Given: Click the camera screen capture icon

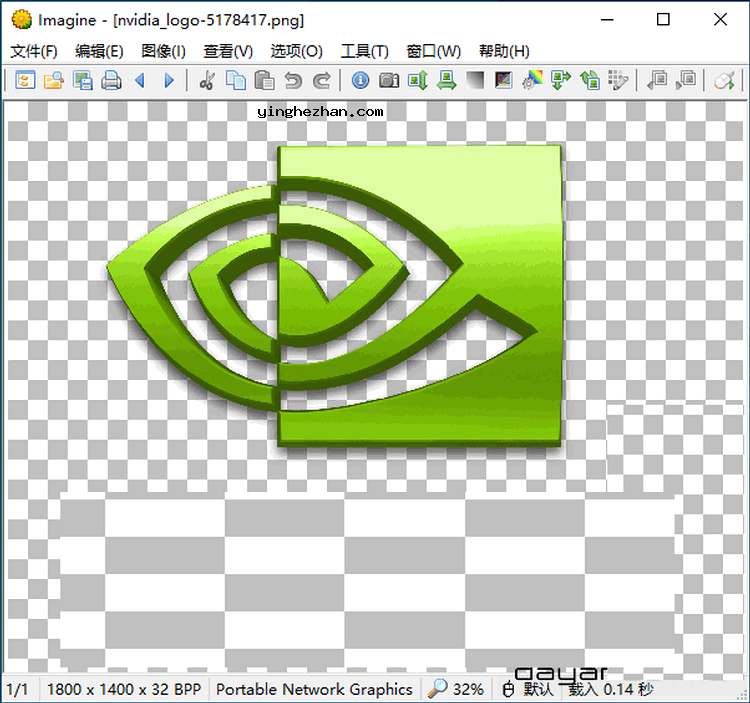Looking at the screenshot, I should point(389,81).
